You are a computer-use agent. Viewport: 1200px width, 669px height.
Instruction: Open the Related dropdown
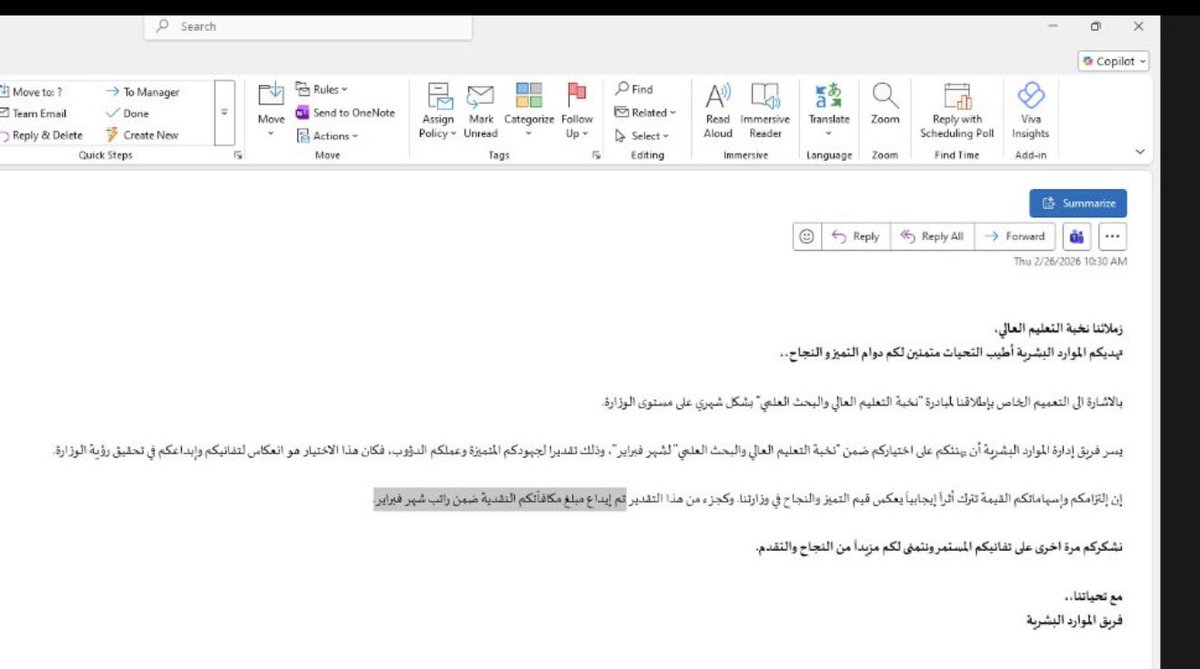click(x=646, y=113)
